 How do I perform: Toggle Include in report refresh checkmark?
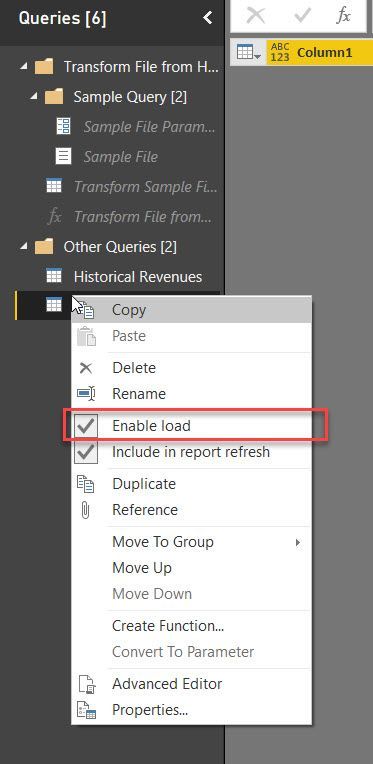click(86, 452)
